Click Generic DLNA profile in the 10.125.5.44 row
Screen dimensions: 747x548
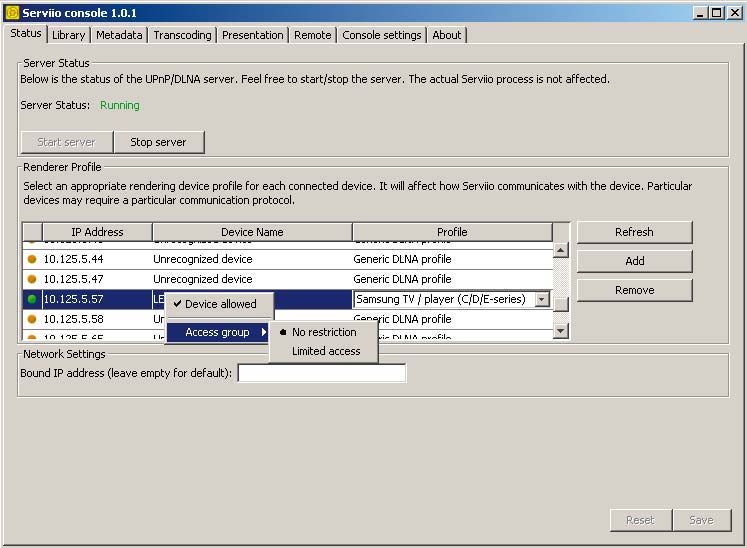coord(402,259)
